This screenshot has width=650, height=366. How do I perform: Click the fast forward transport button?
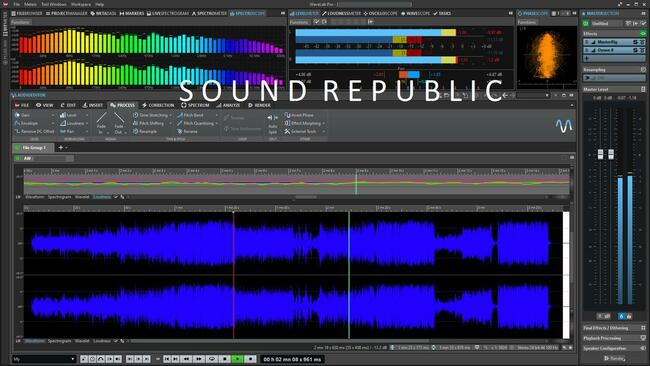point(199,359)
